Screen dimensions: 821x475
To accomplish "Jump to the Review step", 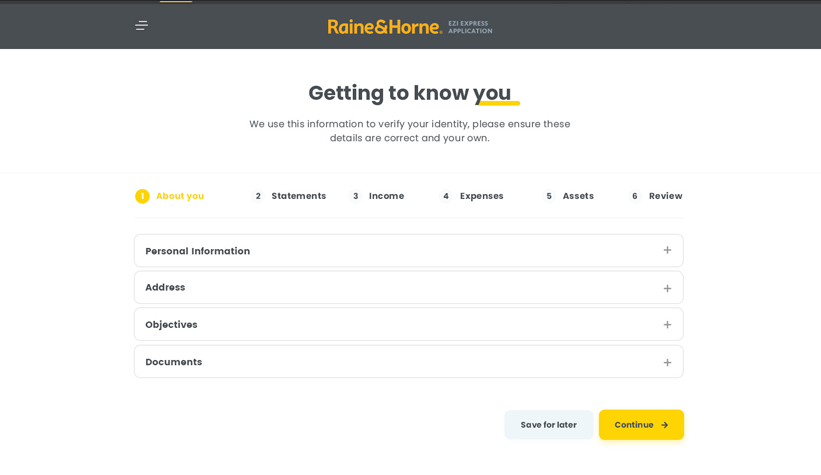I will 665,196.
